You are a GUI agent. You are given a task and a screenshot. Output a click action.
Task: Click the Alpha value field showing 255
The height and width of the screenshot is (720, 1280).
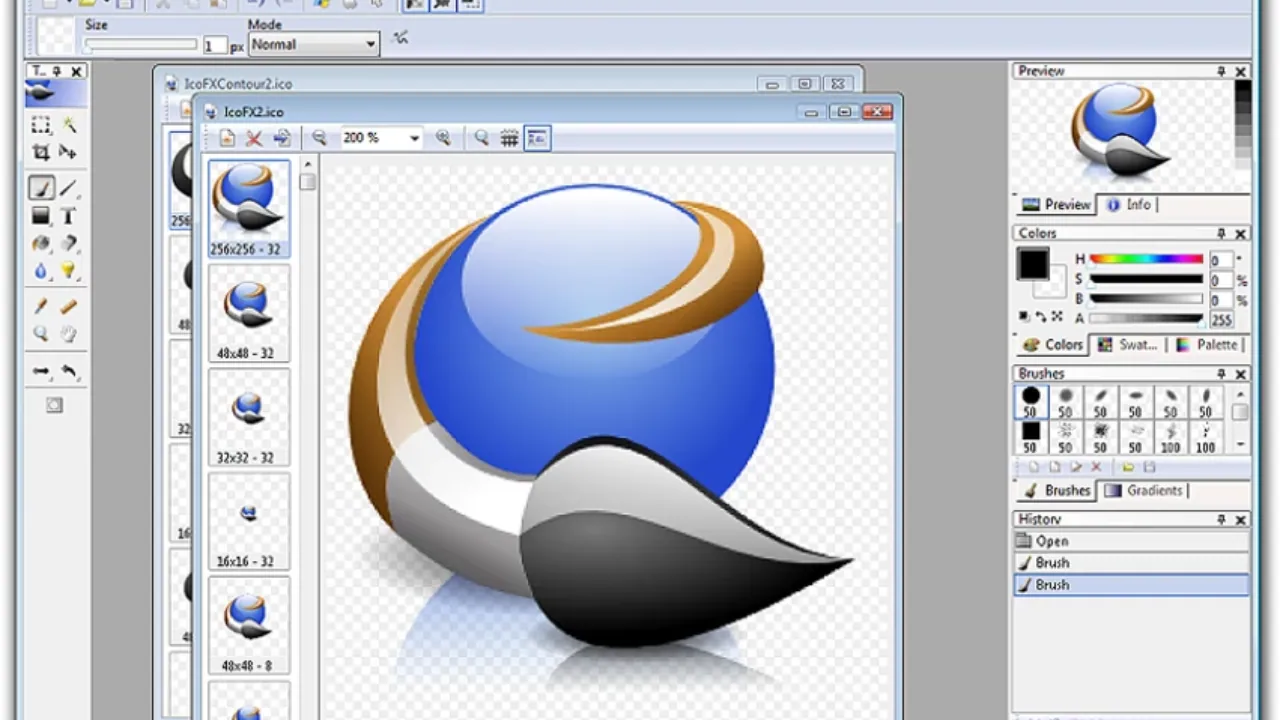click(1221, 320)
